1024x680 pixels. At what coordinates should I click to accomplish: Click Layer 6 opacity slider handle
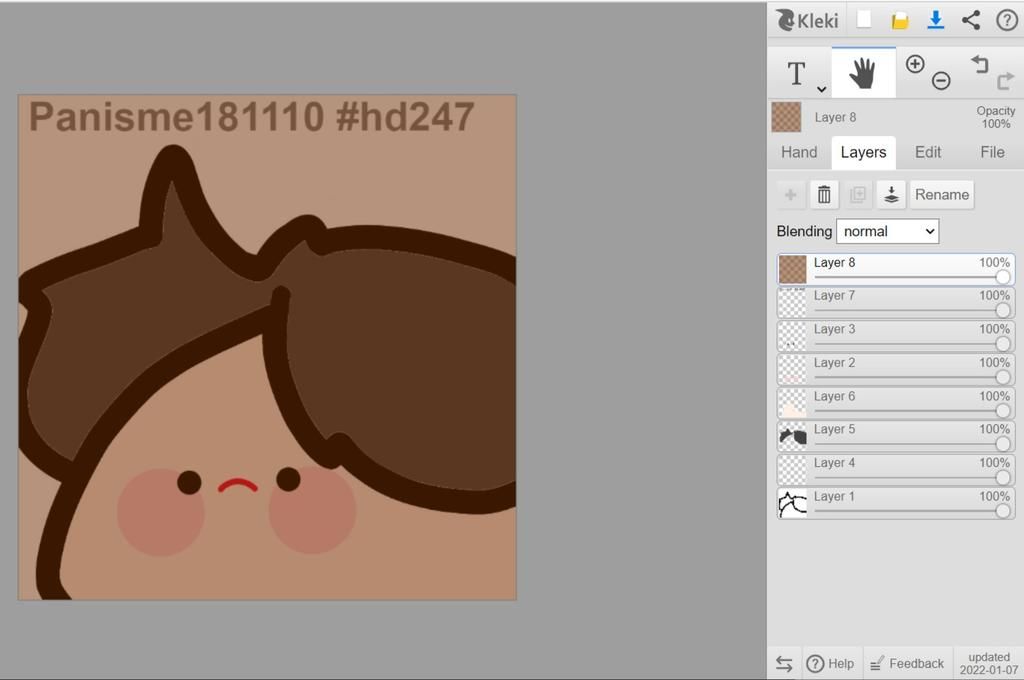point(1003,411)
